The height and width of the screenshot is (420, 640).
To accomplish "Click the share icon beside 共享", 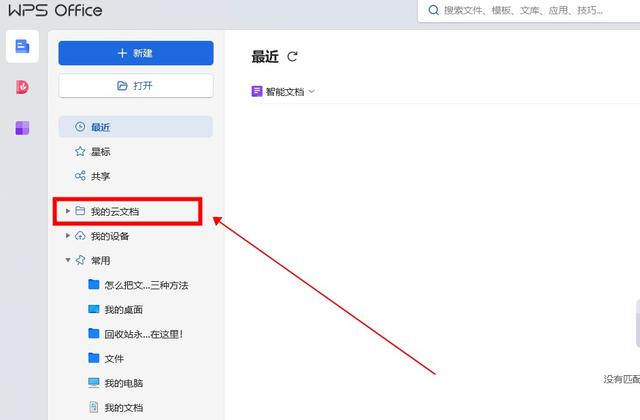I will coord(80,176).
